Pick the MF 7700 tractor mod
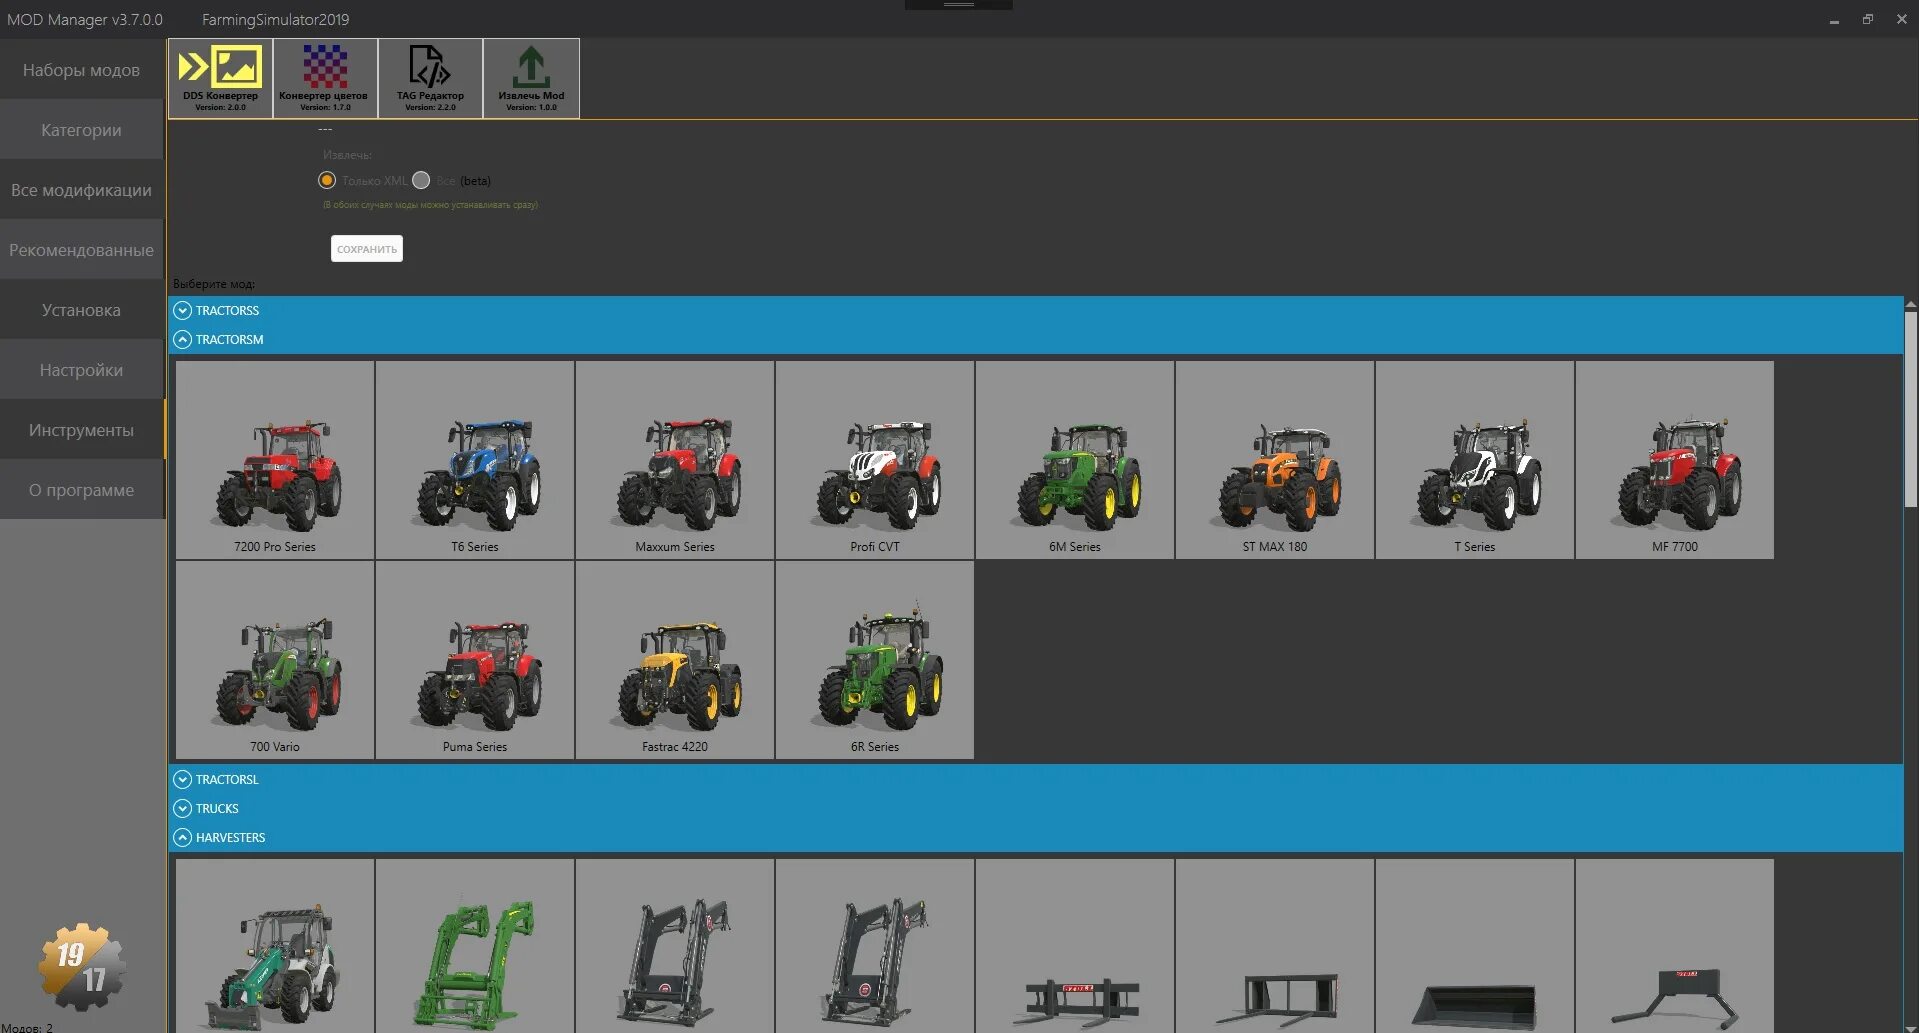The width and height of the screenshot is (1919, 1033). pyautogui.click(x=1675, y=460)
